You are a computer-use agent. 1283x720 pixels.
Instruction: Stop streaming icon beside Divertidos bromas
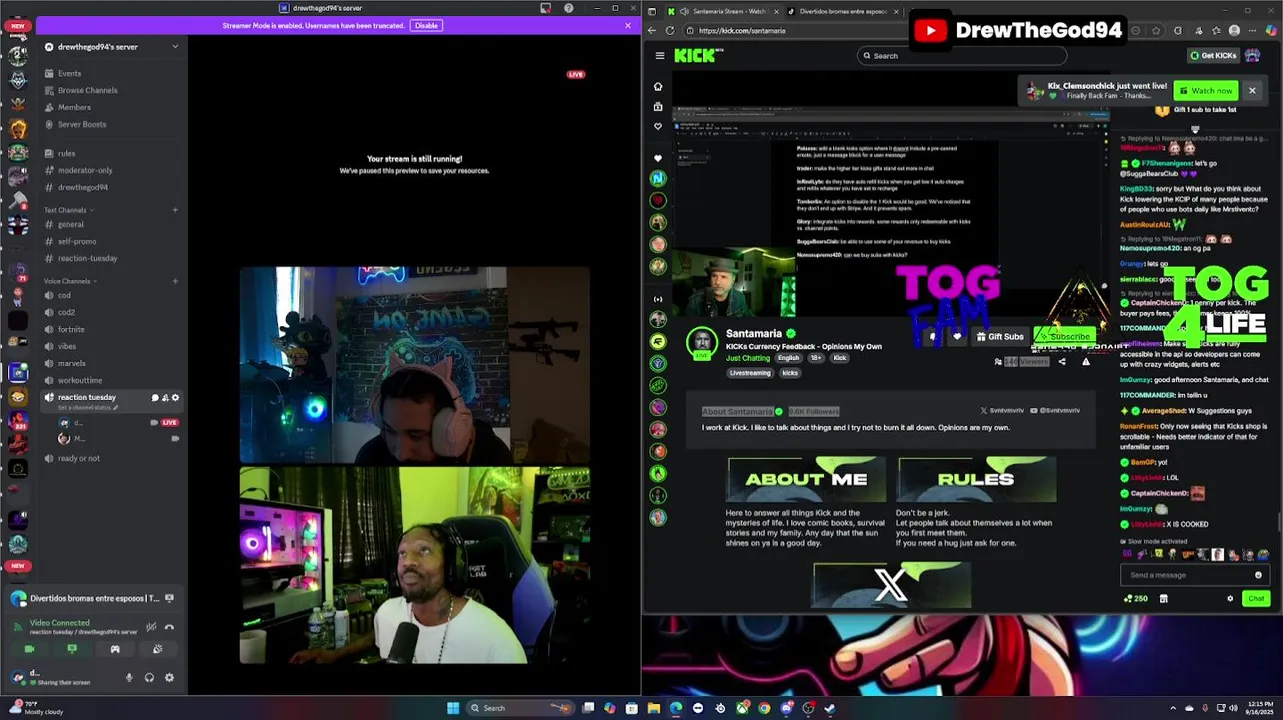[169, 598]
